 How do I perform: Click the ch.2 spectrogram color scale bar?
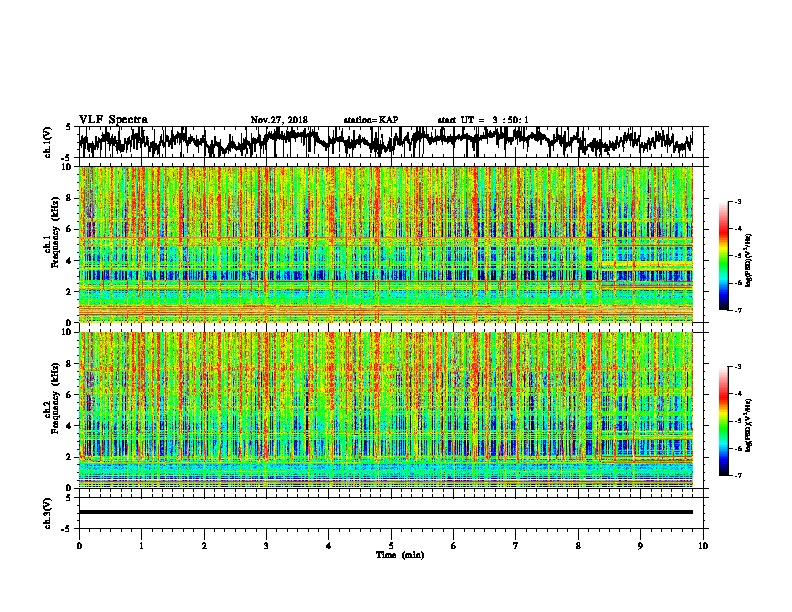click(723, 421)
